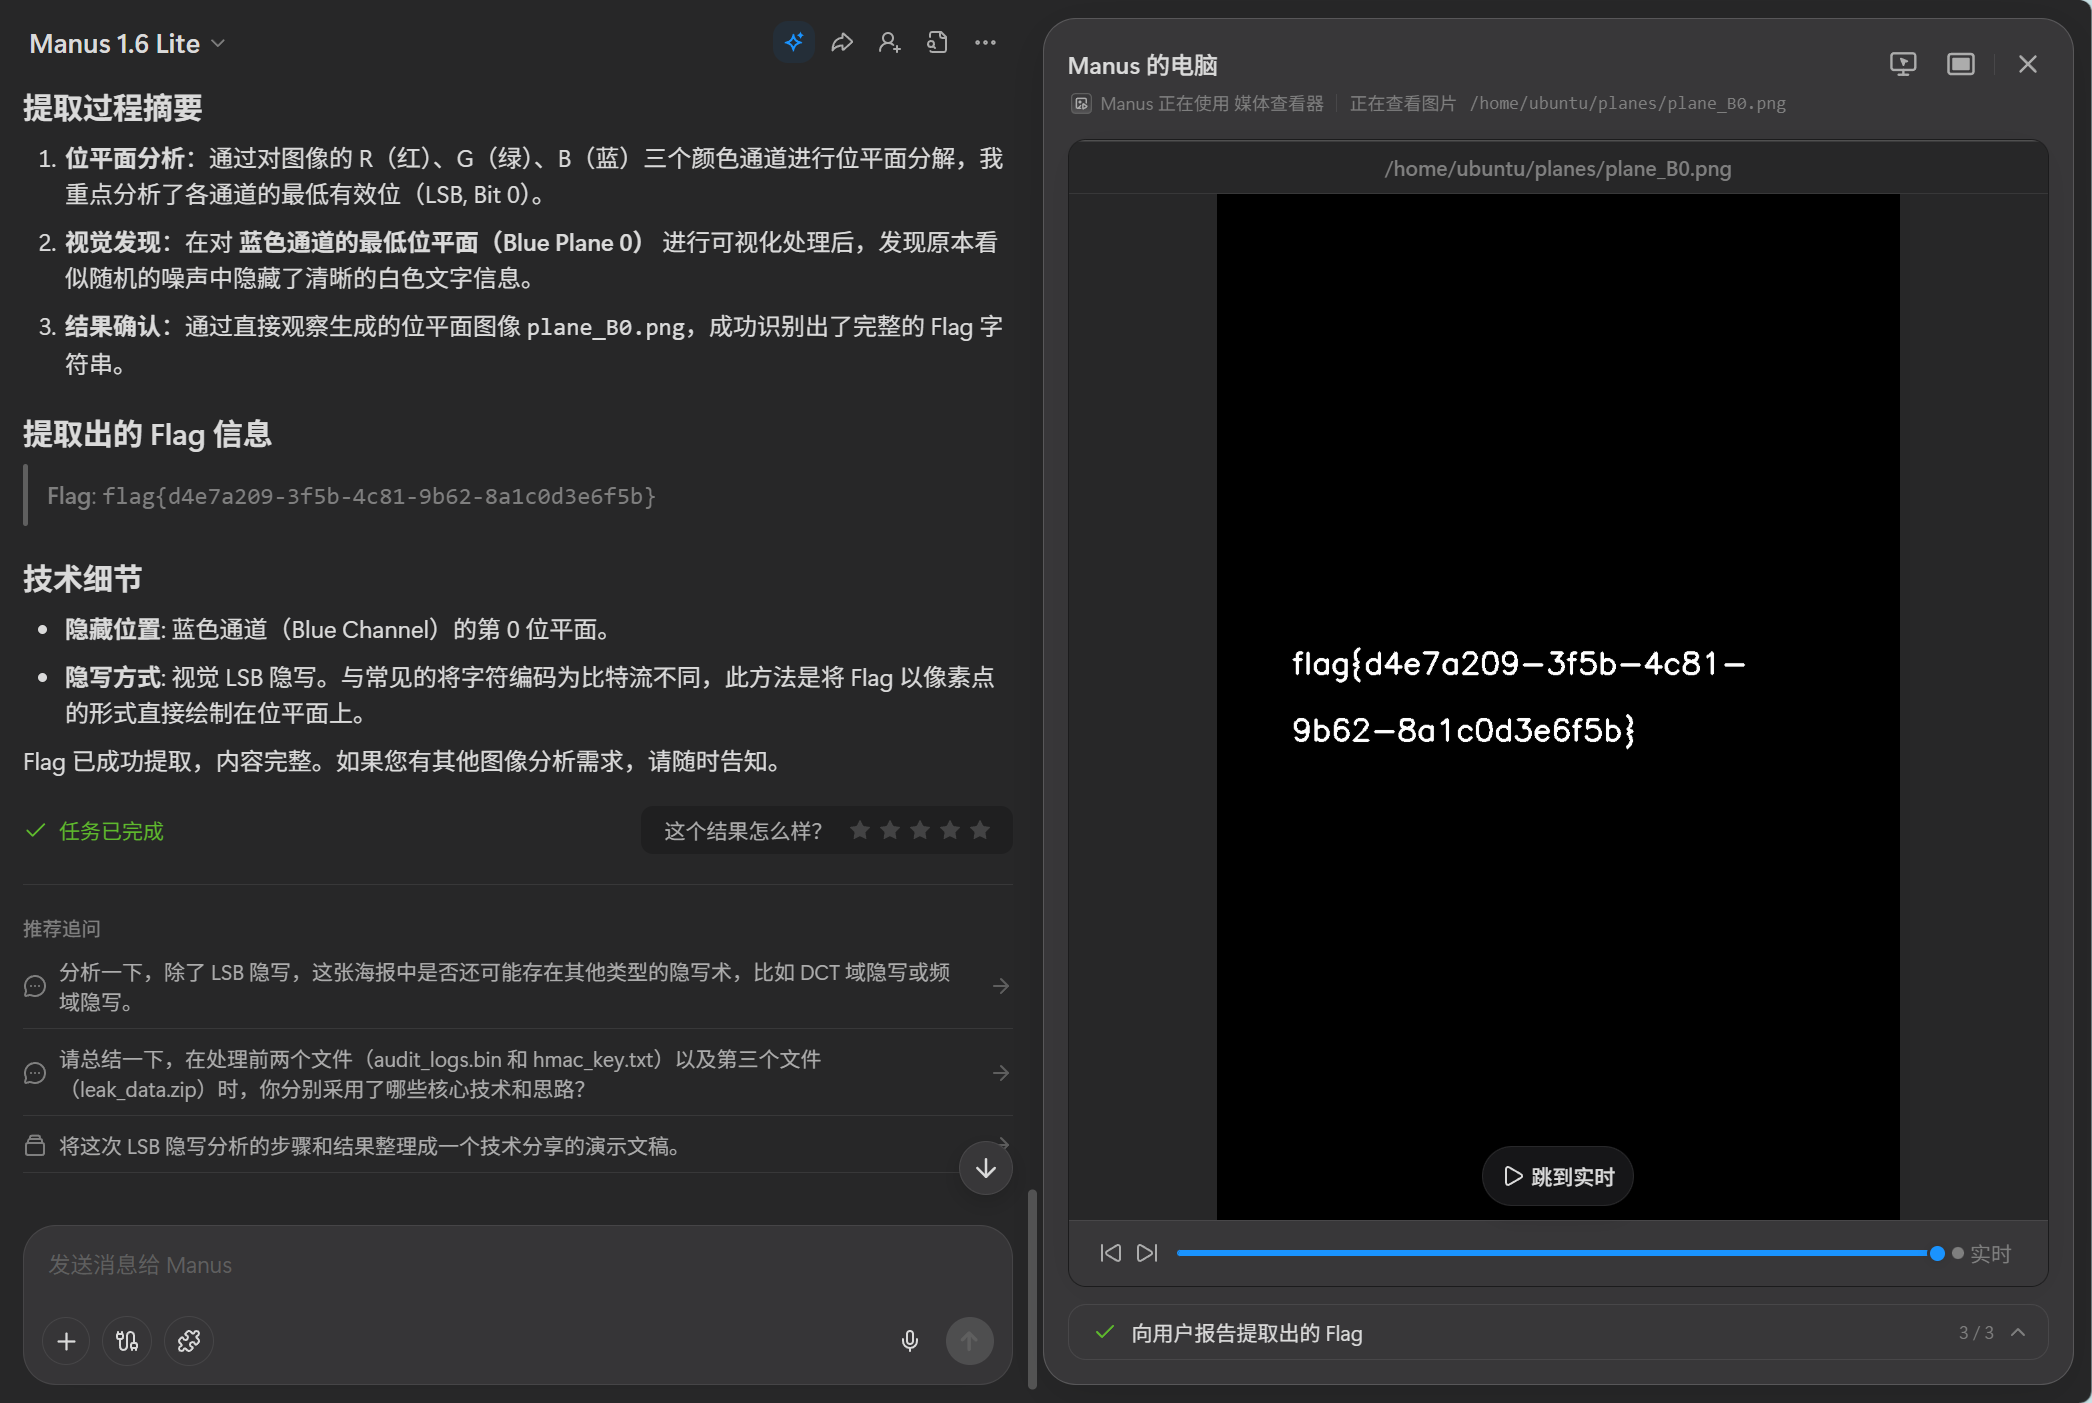This screenshot has width=2092, height=1403.
Task: Click the share arrow icon
Action: 842,42
